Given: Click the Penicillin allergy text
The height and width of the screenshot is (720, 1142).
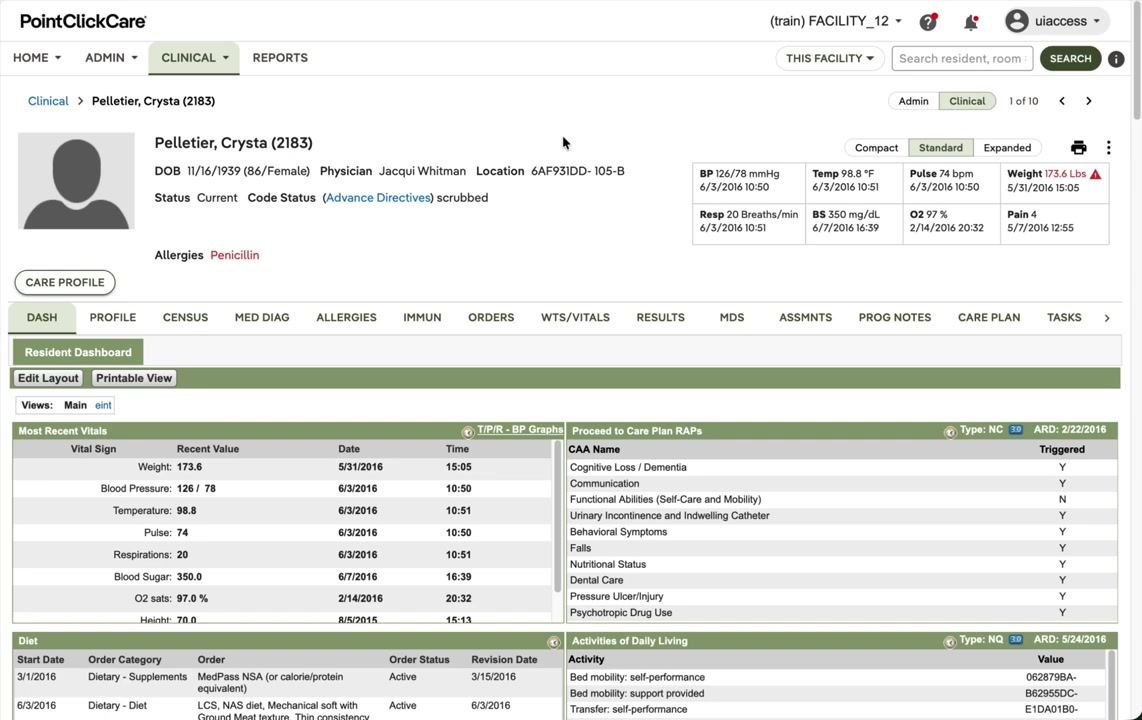Looking at the screenshot, I should point(235,256).
